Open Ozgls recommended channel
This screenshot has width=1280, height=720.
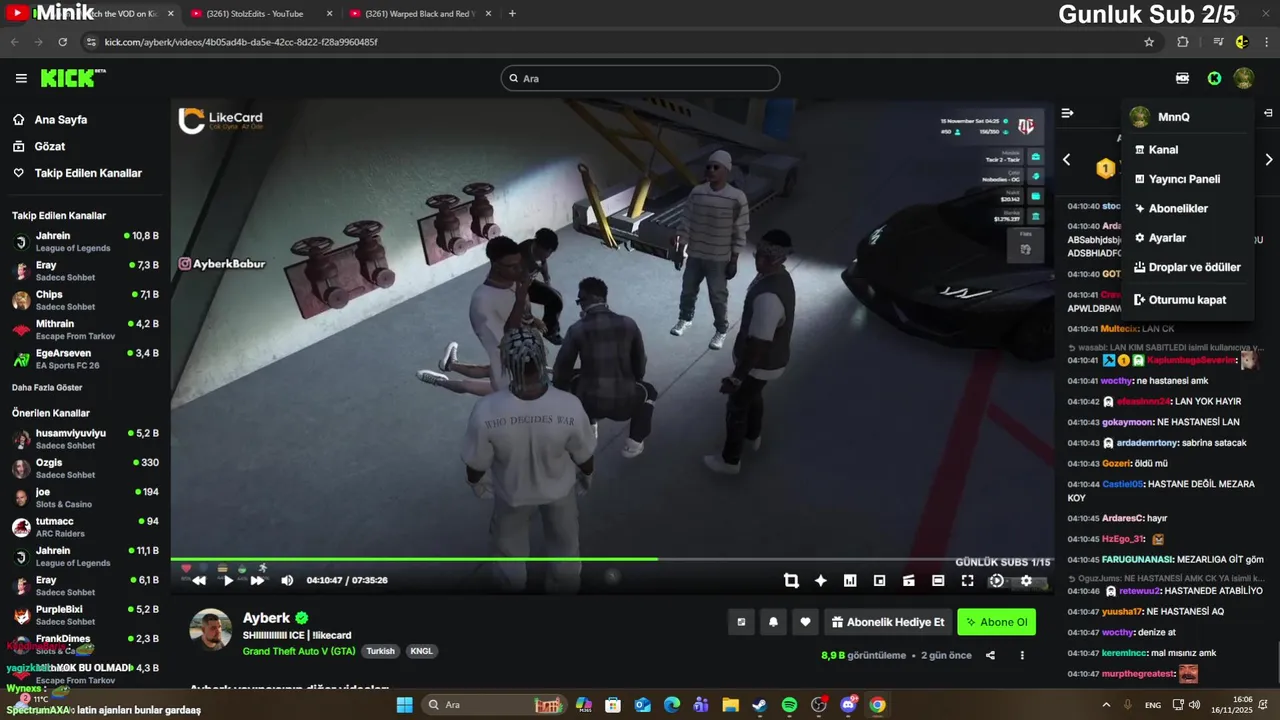pos(85,468)
